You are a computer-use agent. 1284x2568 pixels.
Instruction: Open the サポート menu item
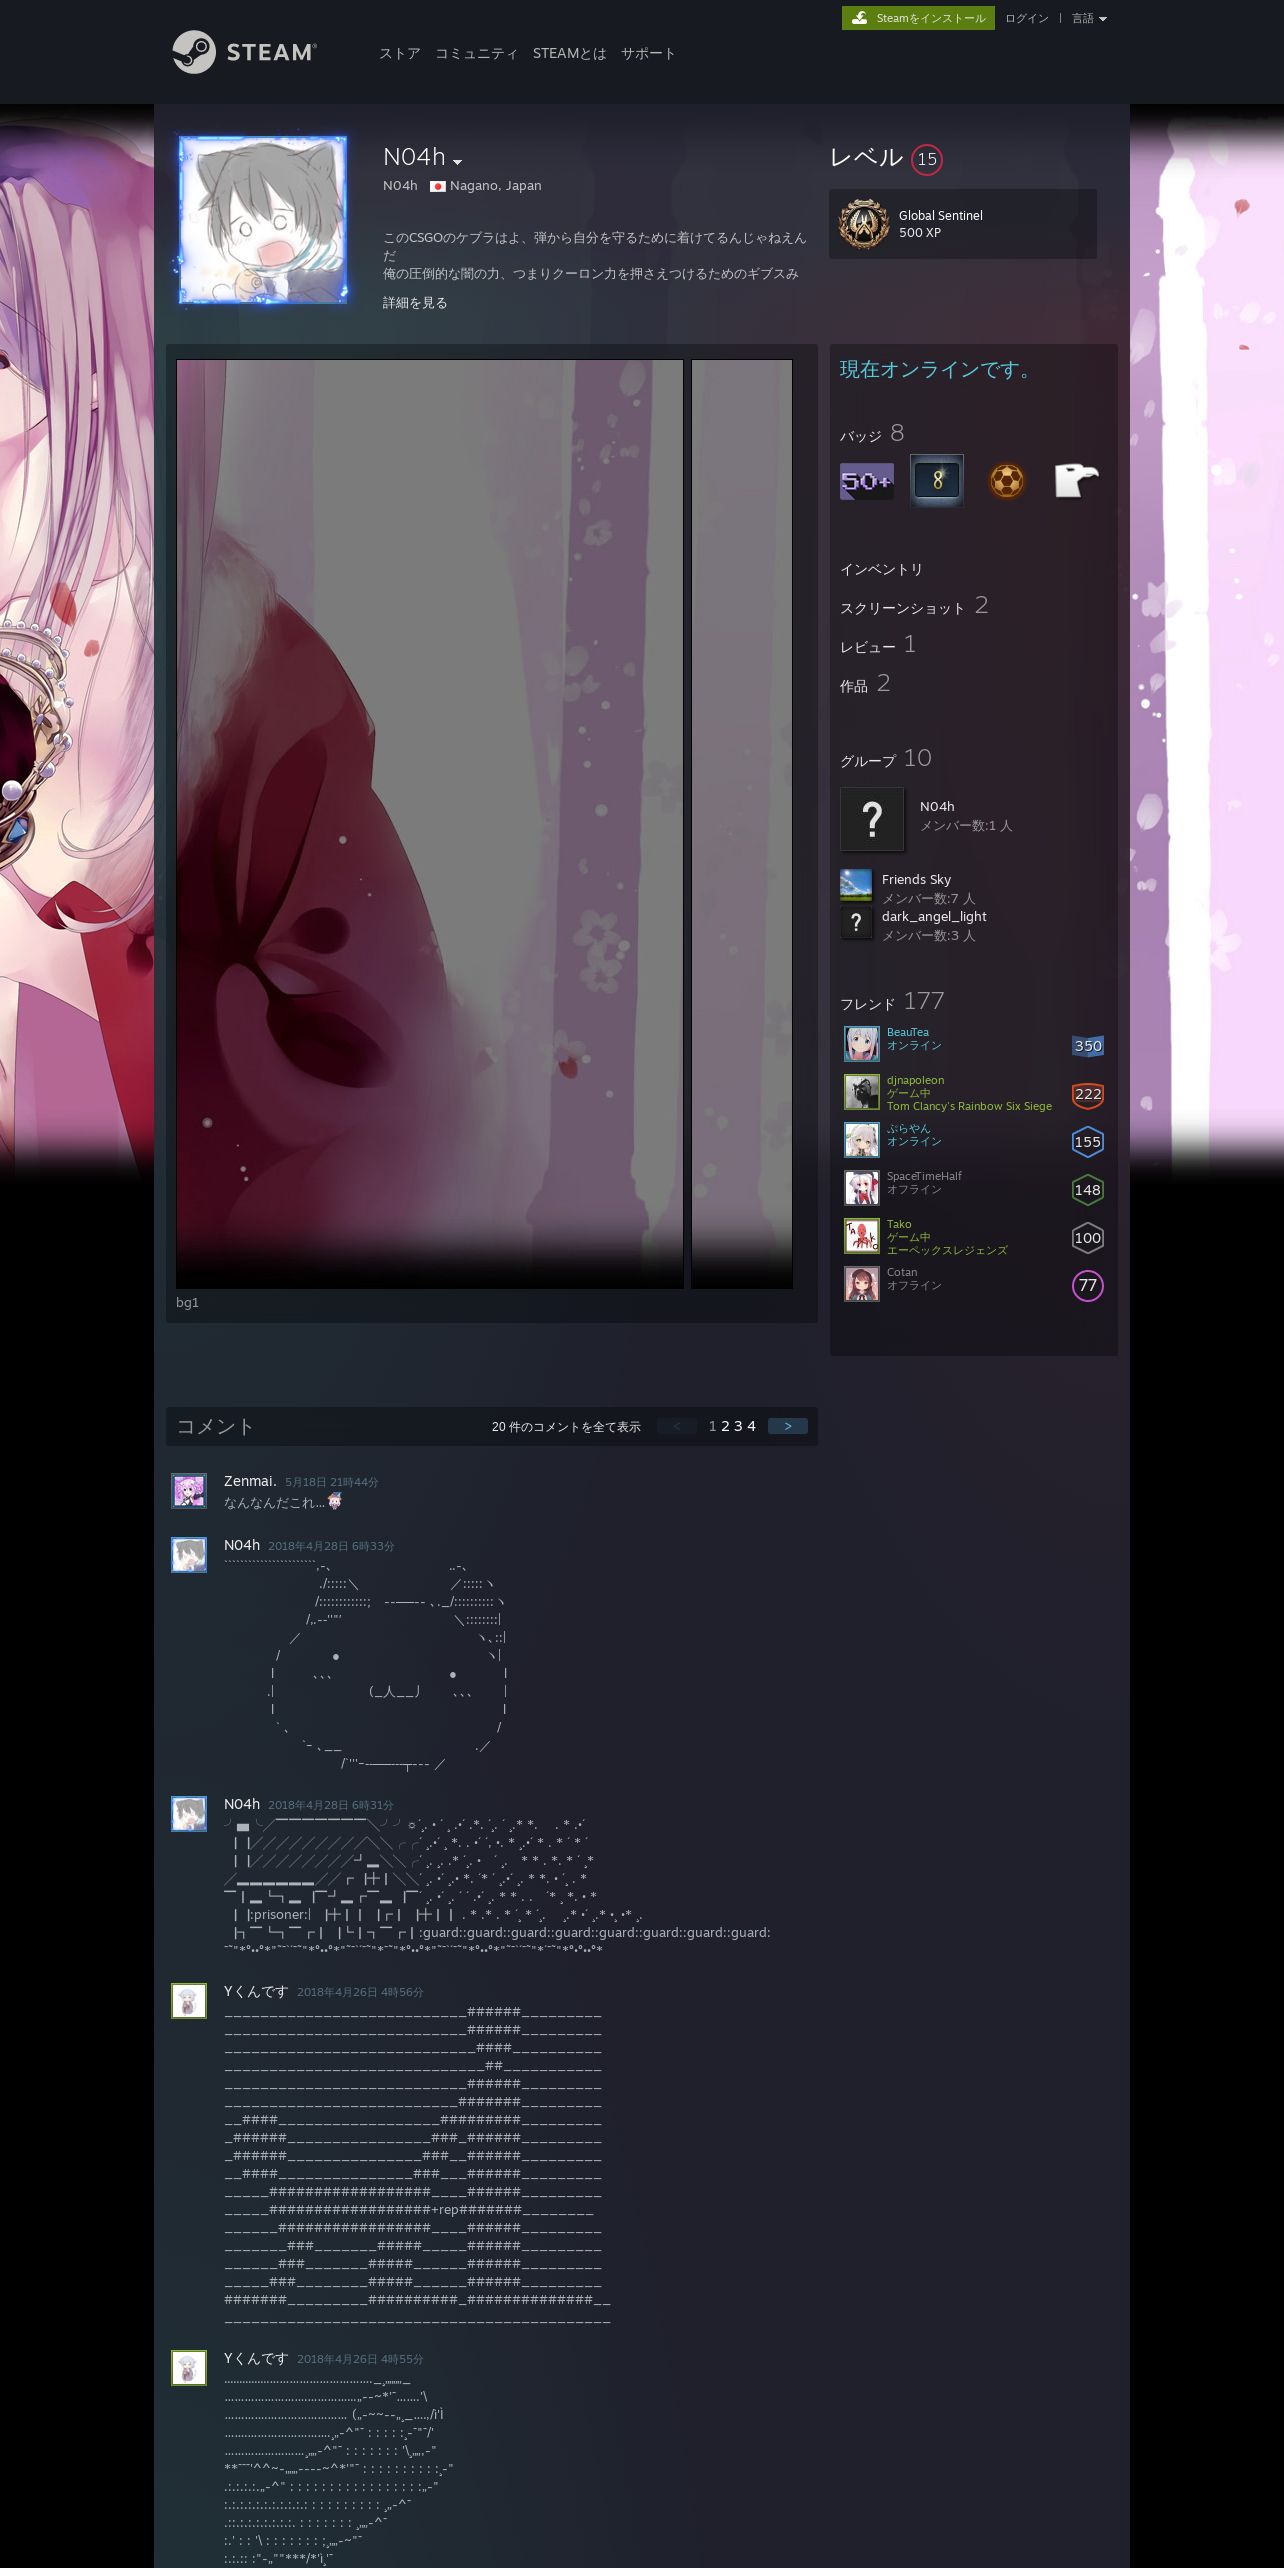click(648, 53)
